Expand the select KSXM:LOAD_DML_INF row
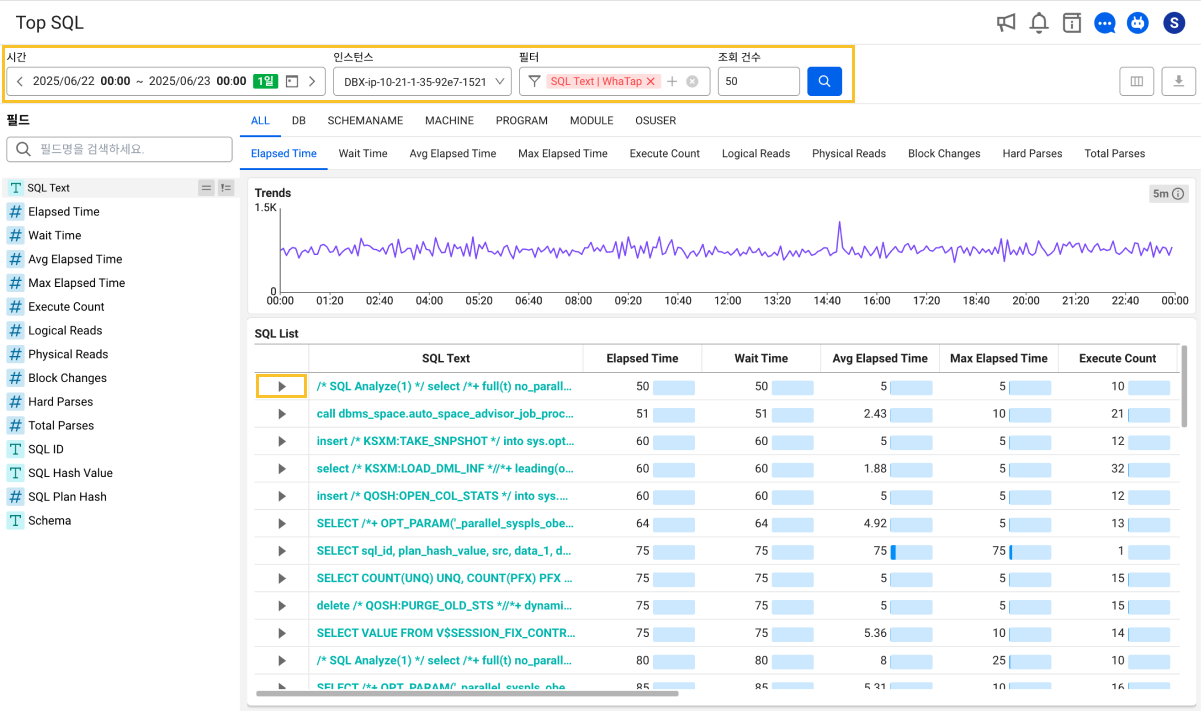This screenshot has width=1201, height=711. coord(282,468)
